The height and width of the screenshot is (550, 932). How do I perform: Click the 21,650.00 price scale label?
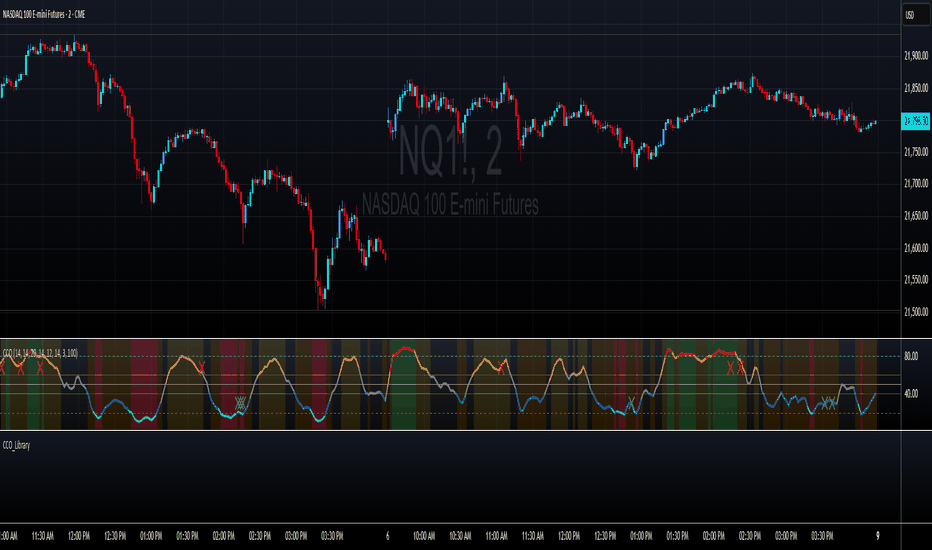[x=916, y=216]
